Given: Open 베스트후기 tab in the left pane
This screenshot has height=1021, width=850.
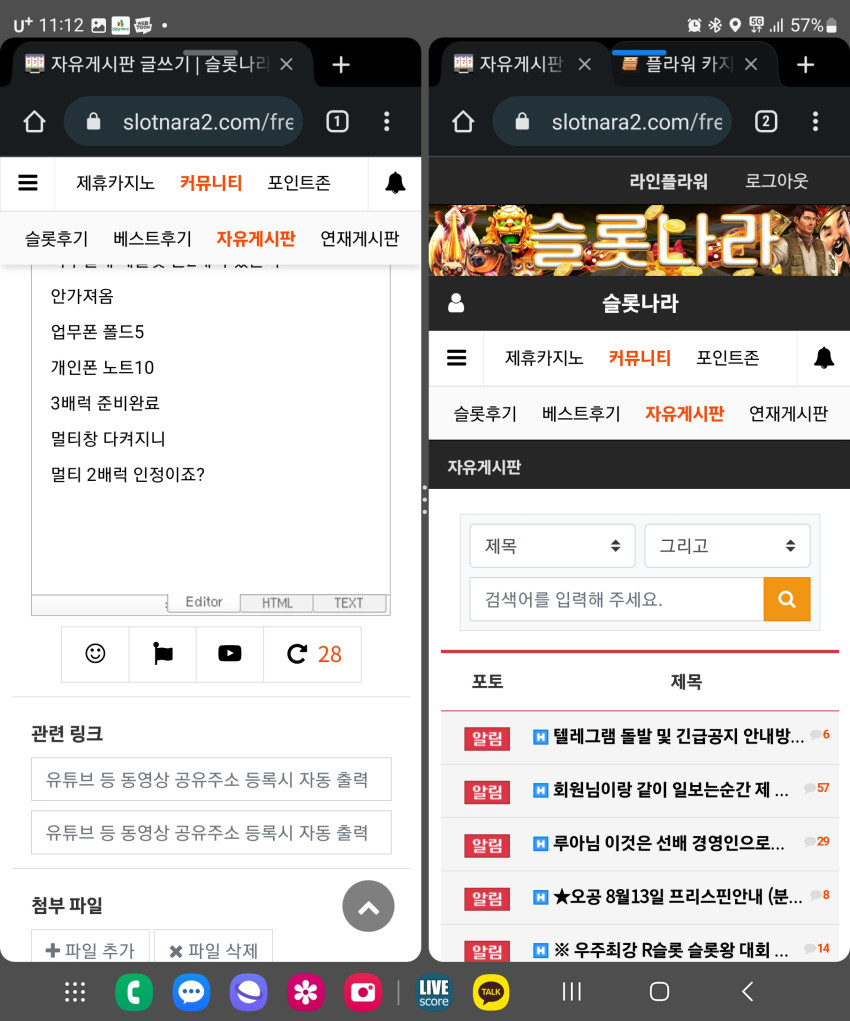Looking at the screenshot, I should (152, 239).
